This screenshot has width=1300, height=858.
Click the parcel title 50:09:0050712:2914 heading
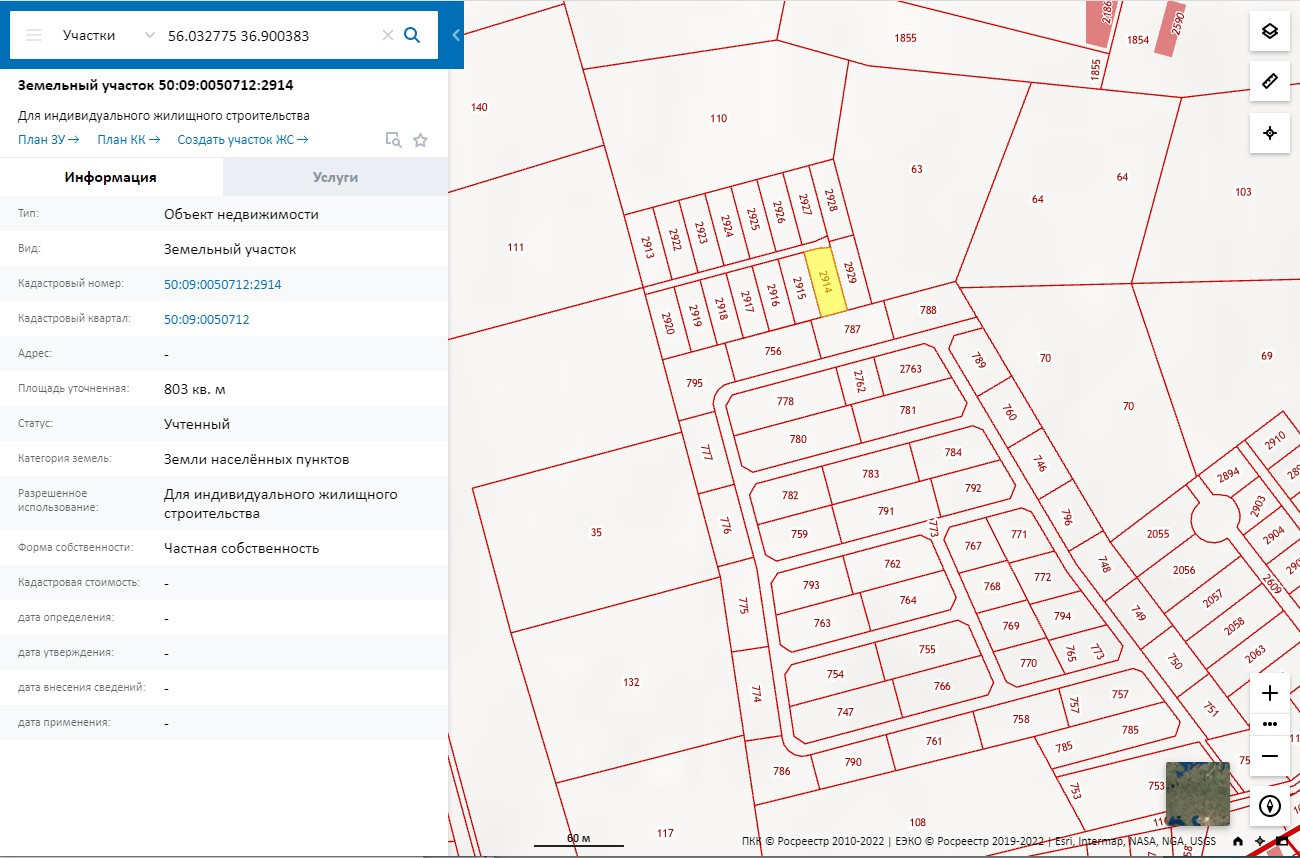[155, 86]
